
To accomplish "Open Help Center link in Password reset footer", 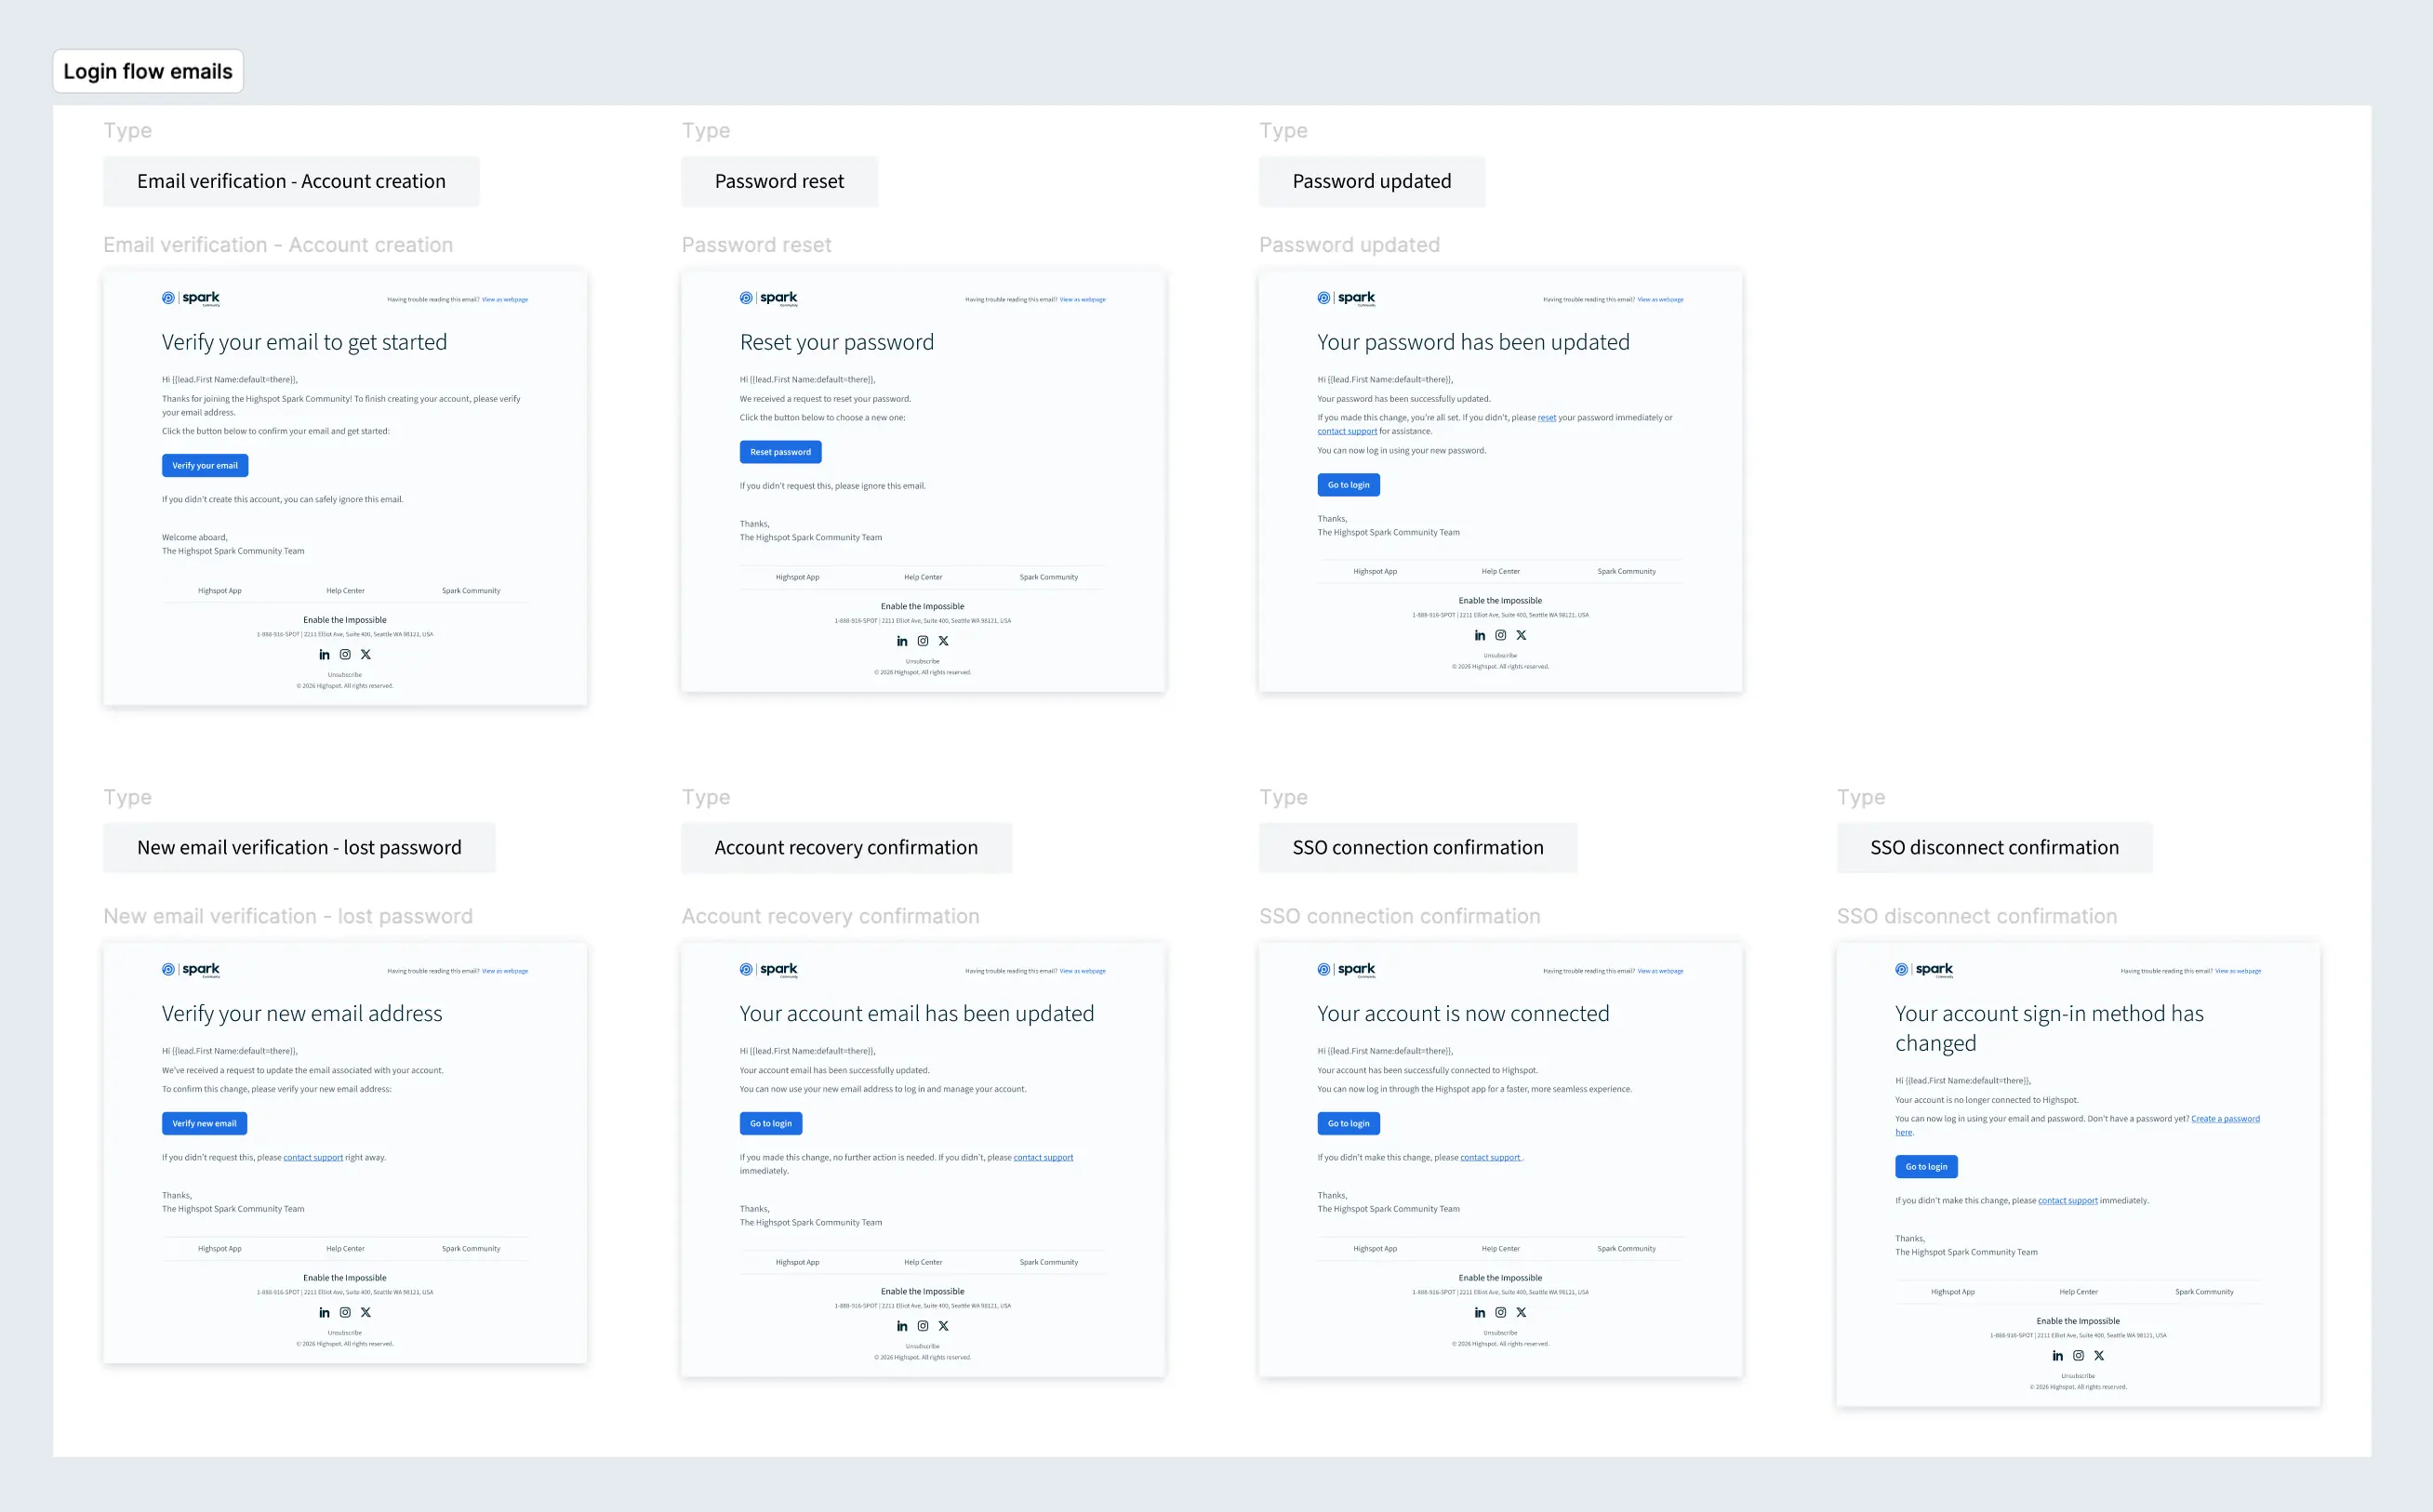I will [x=923, y=577].
